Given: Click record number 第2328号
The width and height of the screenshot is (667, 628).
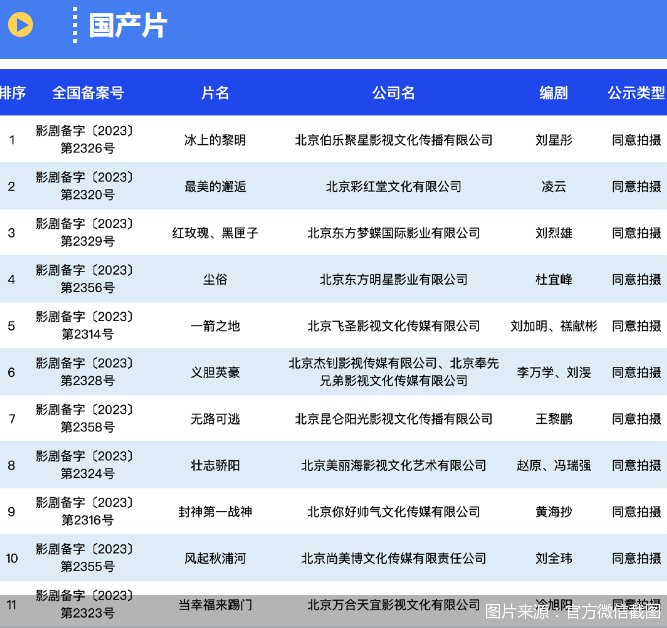Looking at the screenshot, I should 88,381.
